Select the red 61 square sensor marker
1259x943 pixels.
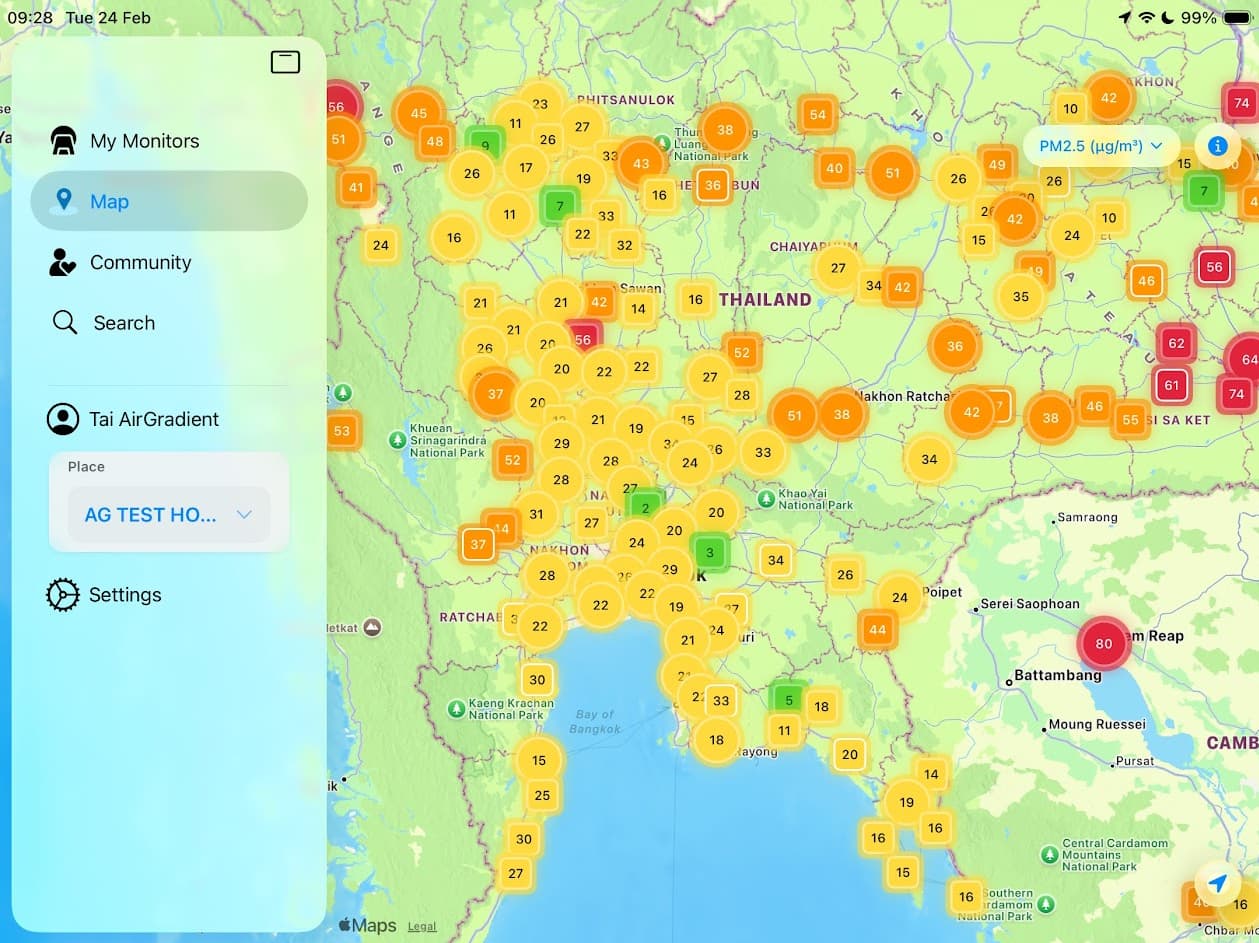point(1171,385)
